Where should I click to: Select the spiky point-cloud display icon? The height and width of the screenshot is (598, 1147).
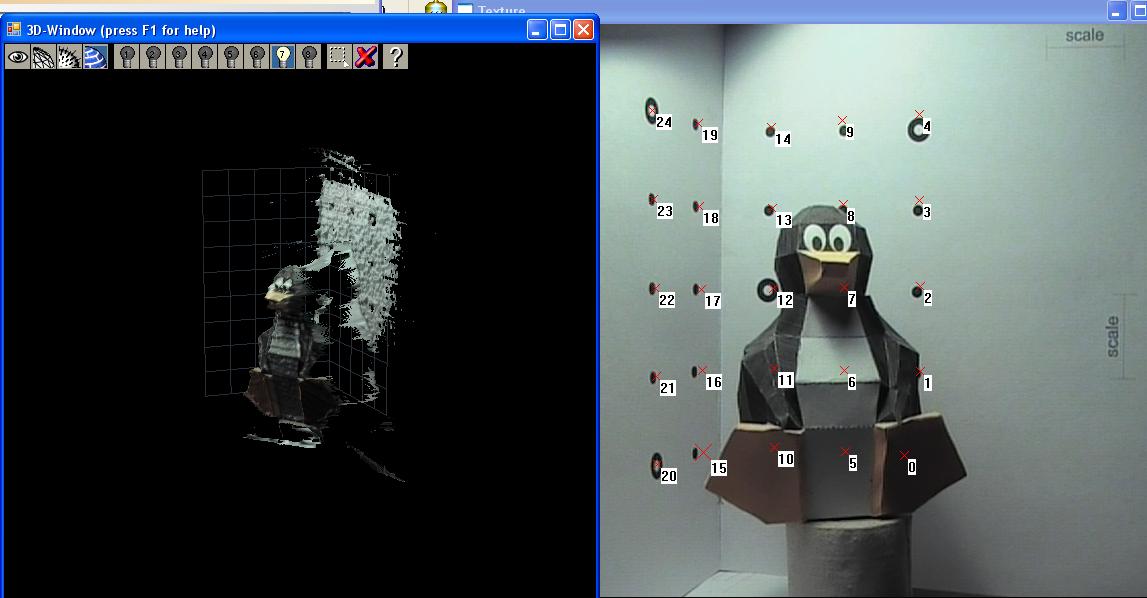tap(69, 56)
